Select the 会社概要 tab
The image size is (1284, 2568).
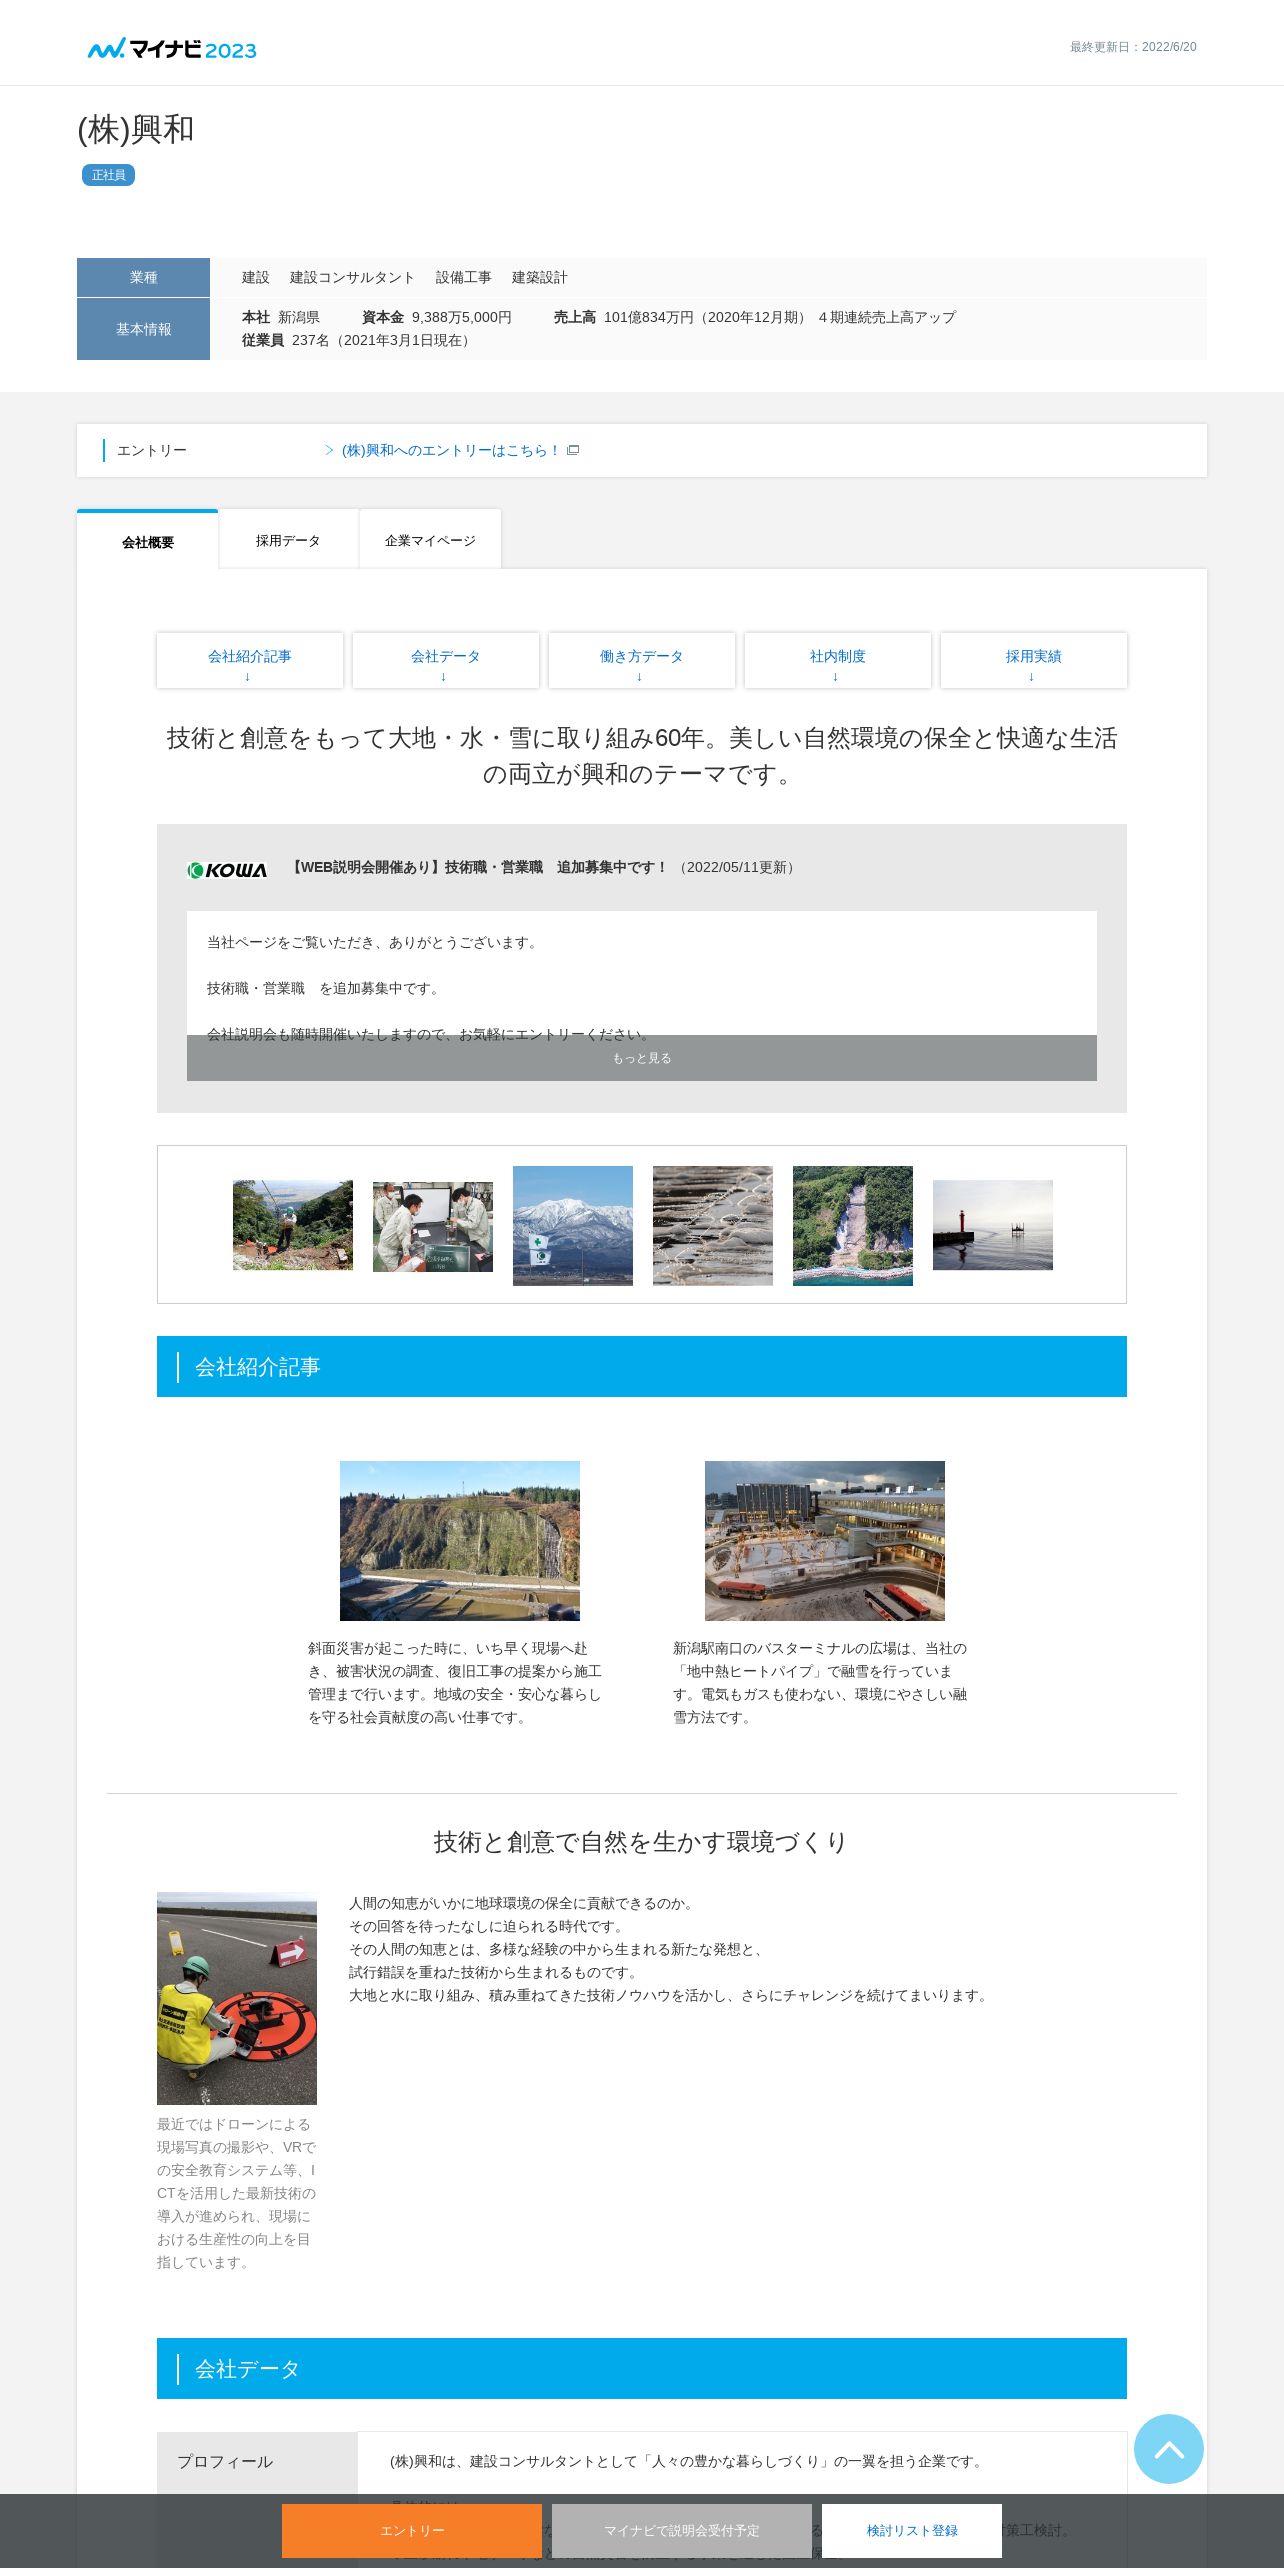click(x=148, y=541)
